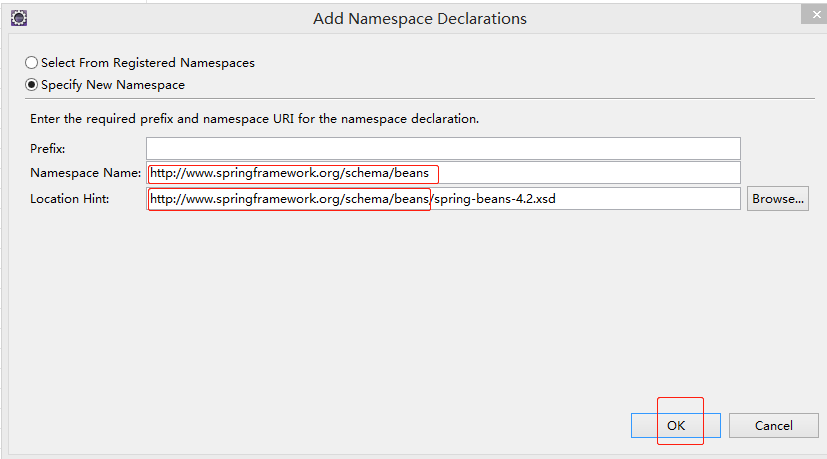Click the instruction text about prefix and URI

254,119
